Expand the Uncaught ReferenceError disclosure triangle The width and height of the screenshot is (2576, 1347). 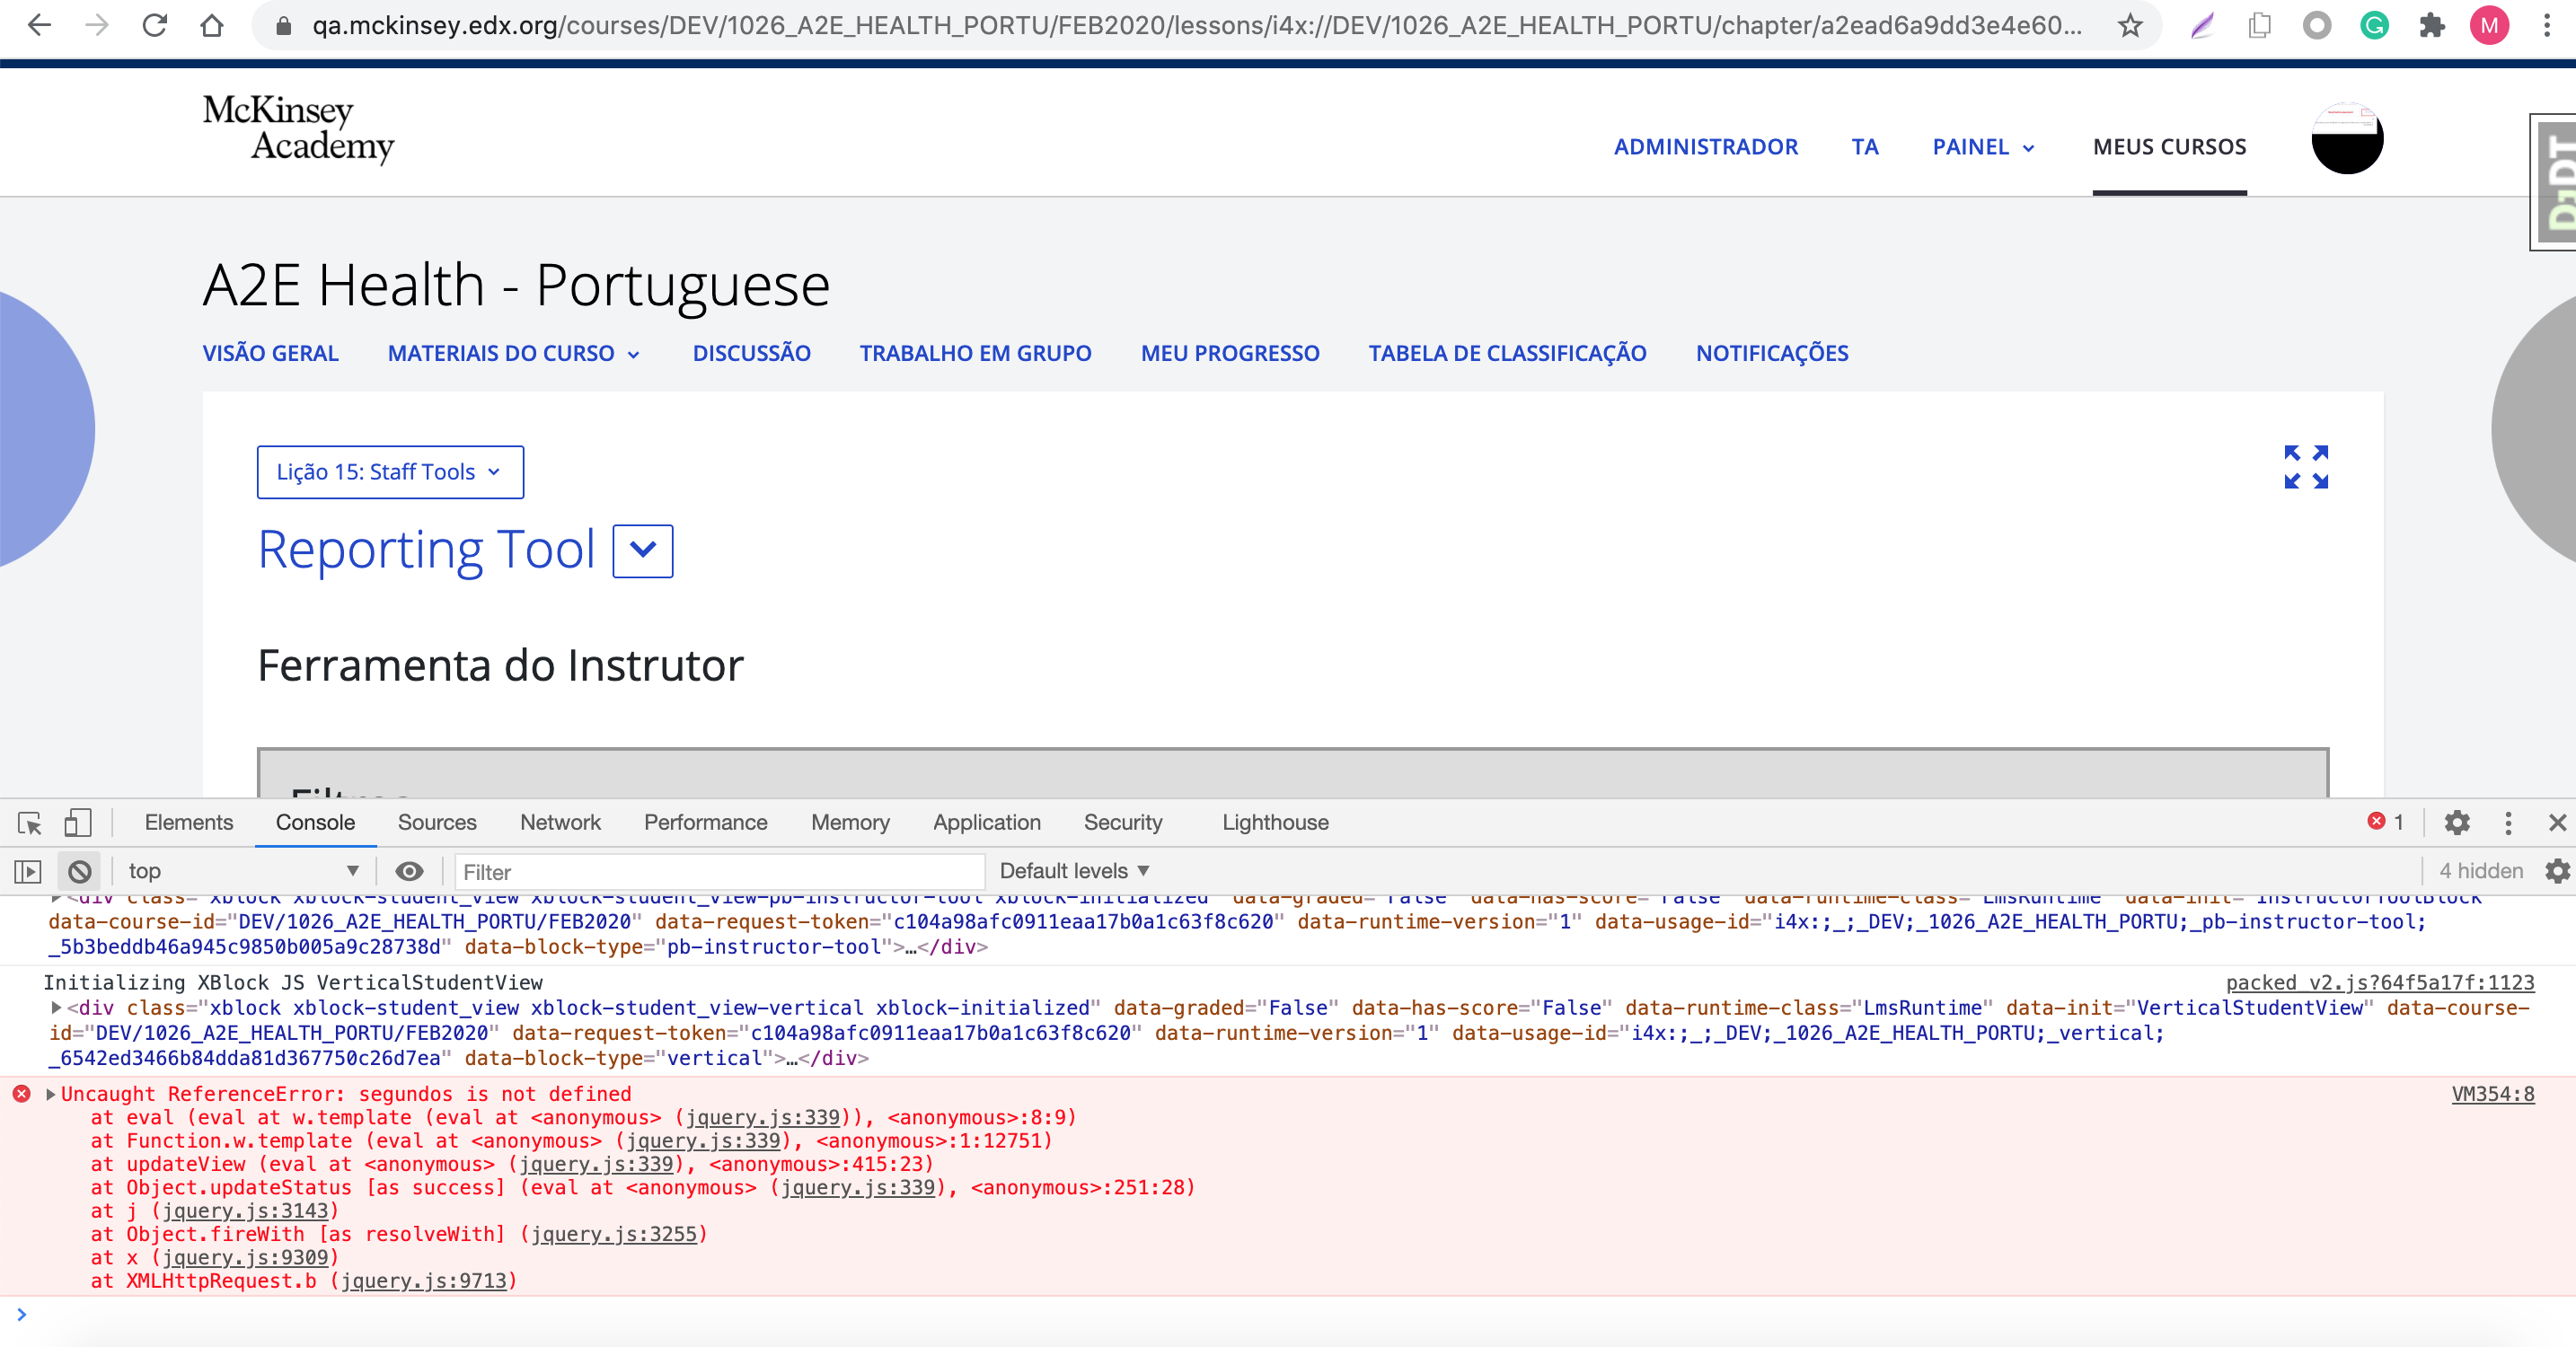(x=50, y=1094)
